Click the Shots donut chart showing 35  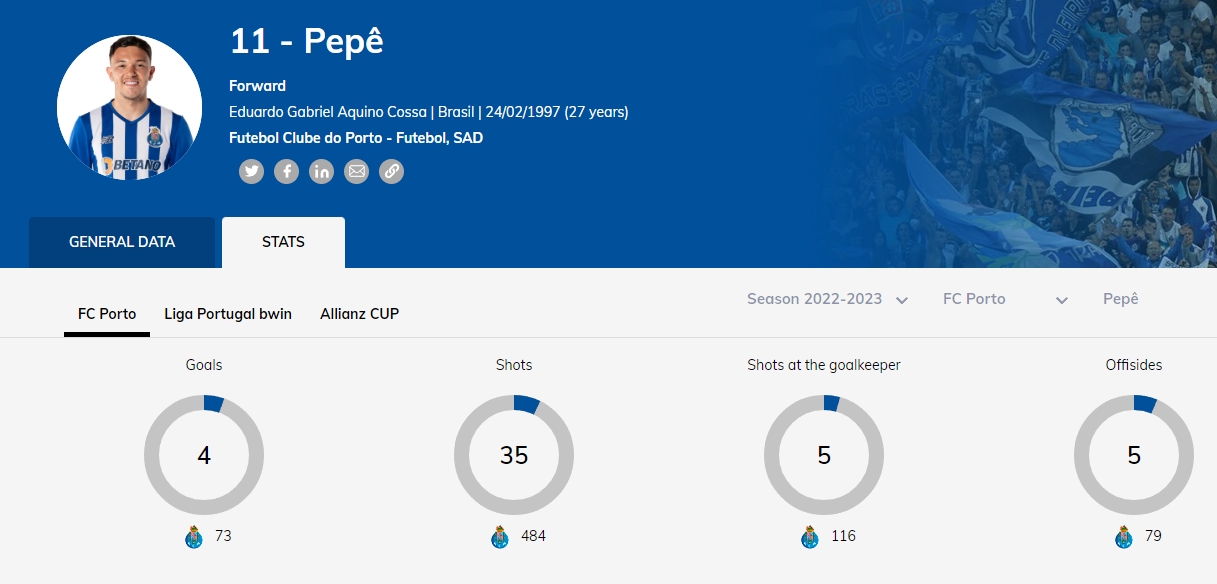tap(514, 455)
